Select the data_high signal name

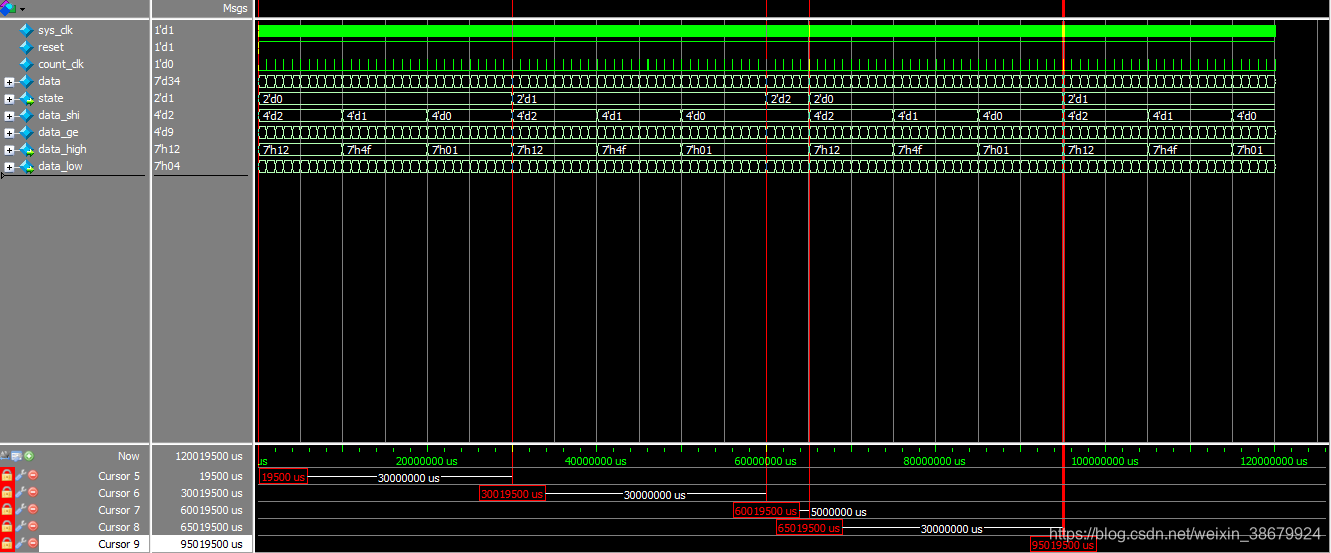click(x=62, y=149)
